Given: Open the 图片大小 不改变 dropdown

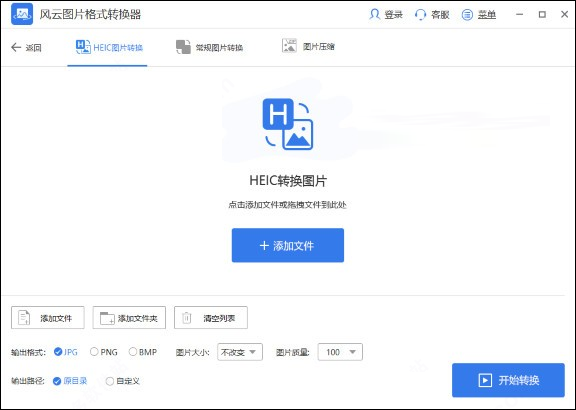Looking at the screenshot, I should tap(240, 352).
